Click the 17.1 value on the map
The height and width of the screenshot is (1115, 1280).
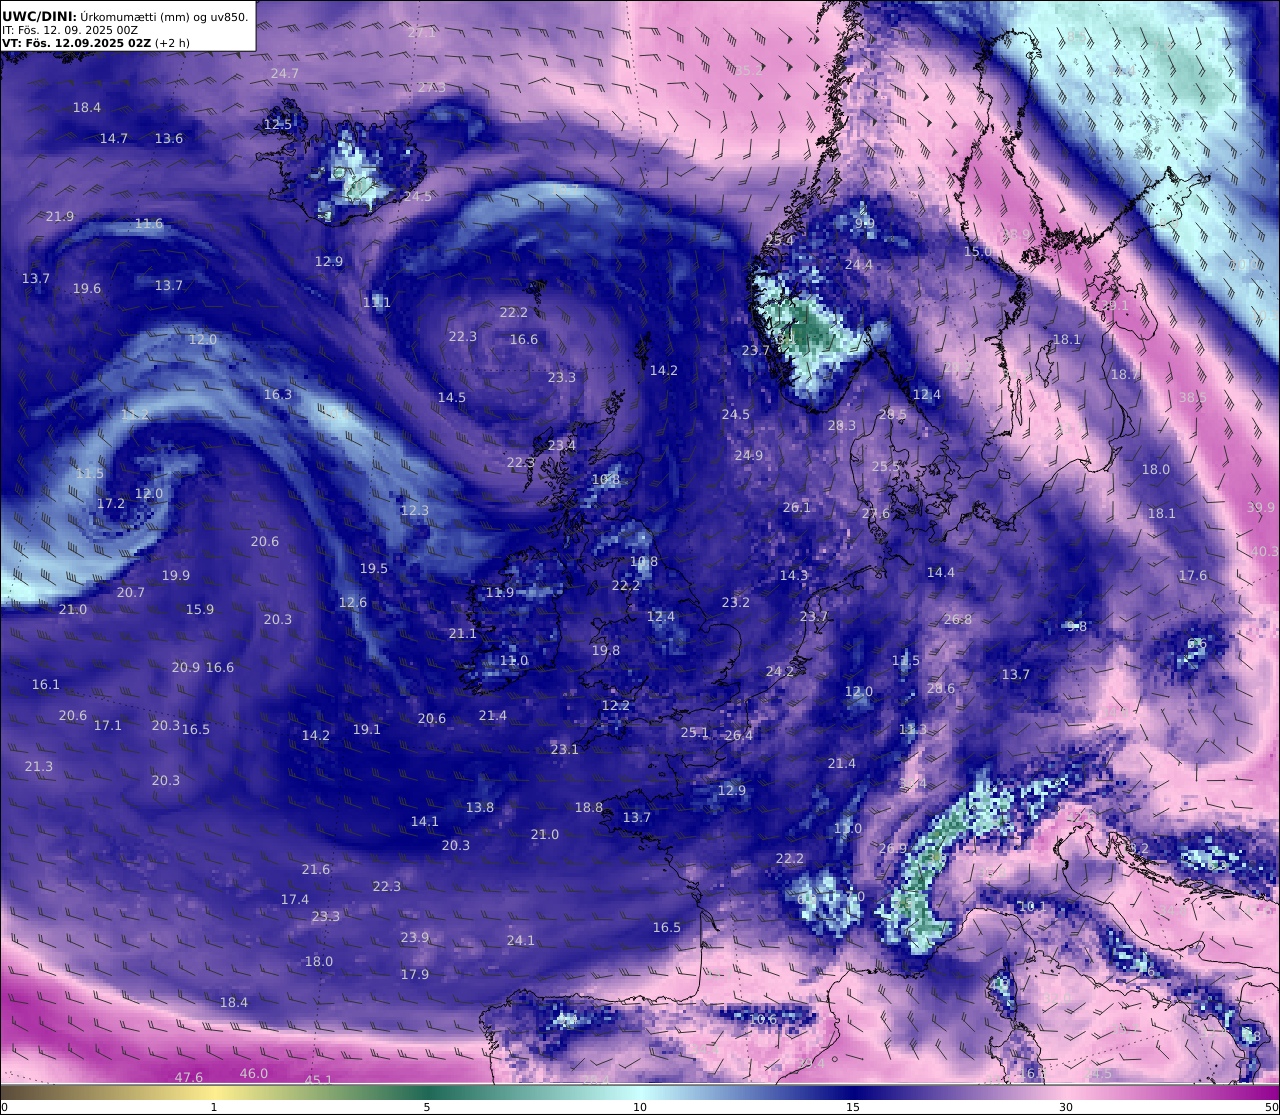point(108,726)
